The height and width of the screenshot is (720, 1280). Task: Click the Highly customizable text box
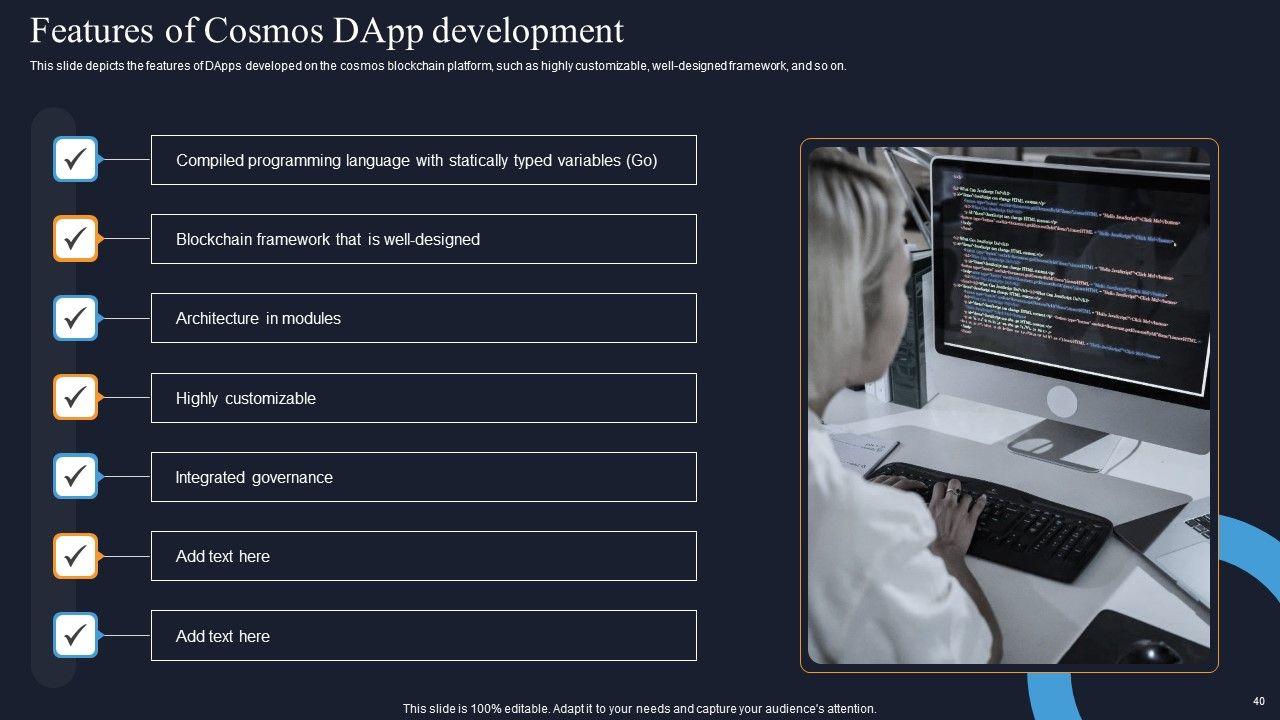(424, 398)
